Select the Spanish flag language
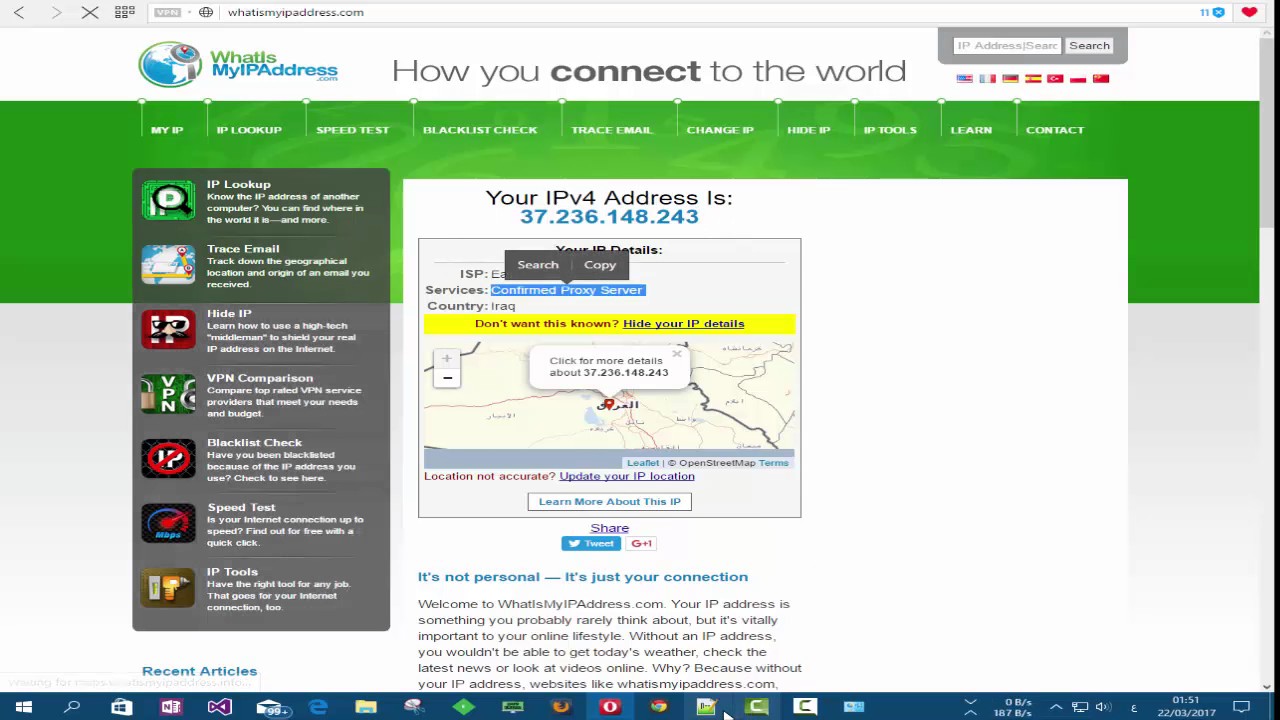The image size is (1280, 720). pos(1033,78)
